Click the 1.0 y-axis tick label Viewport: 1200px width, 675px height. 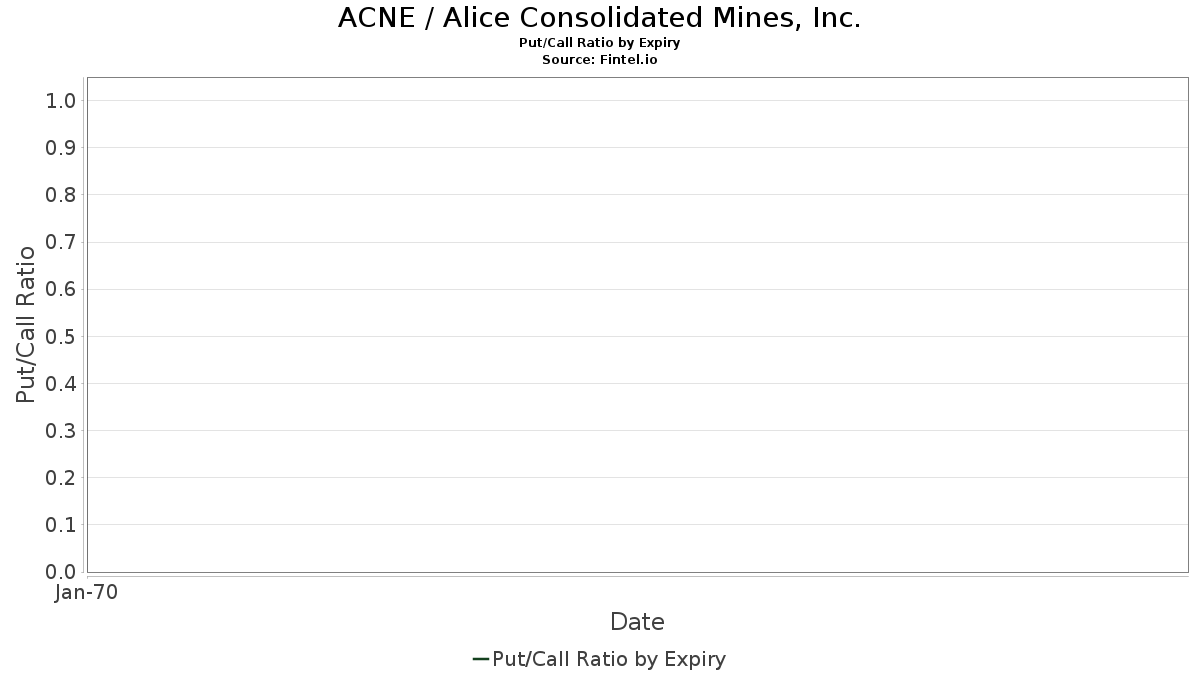tap(61, 101)
